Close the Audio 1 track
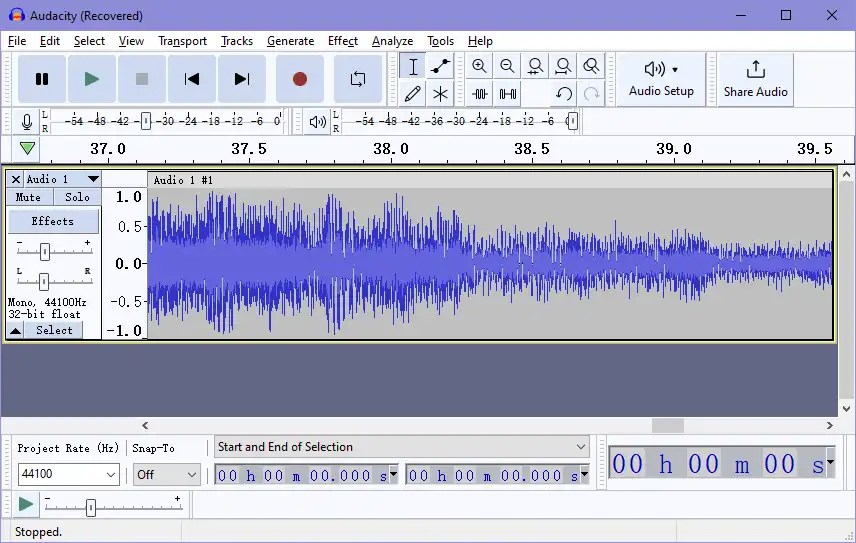This screenshot has height=543, width=856. tap(16, 179)
